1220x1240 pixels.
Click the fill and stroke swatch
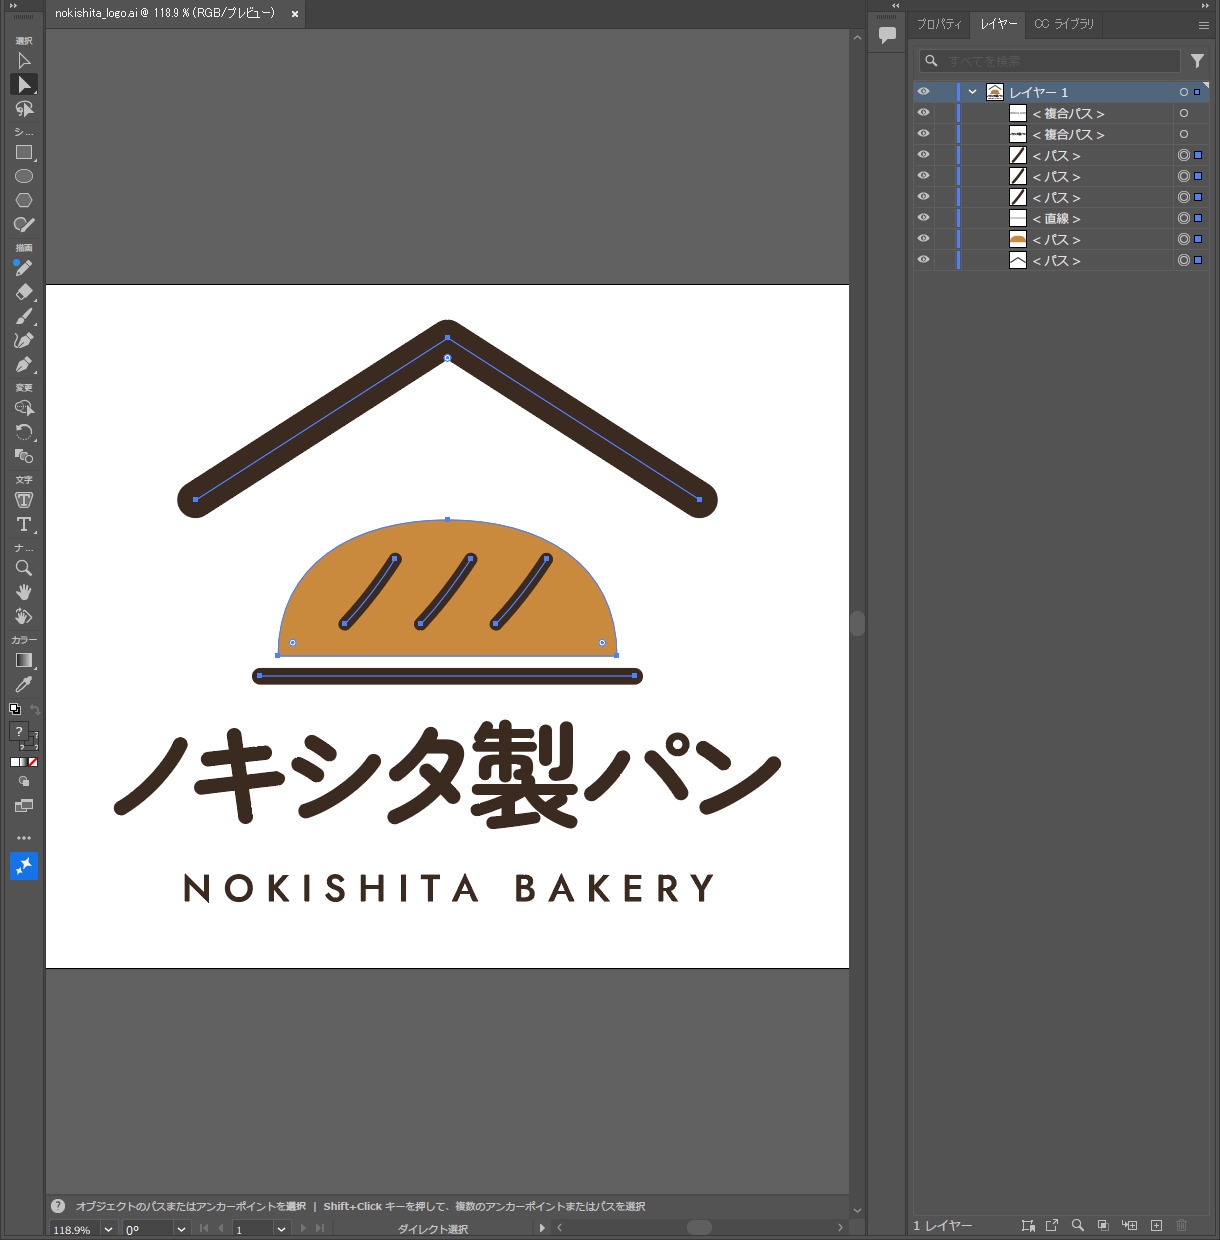coord(22,736)
